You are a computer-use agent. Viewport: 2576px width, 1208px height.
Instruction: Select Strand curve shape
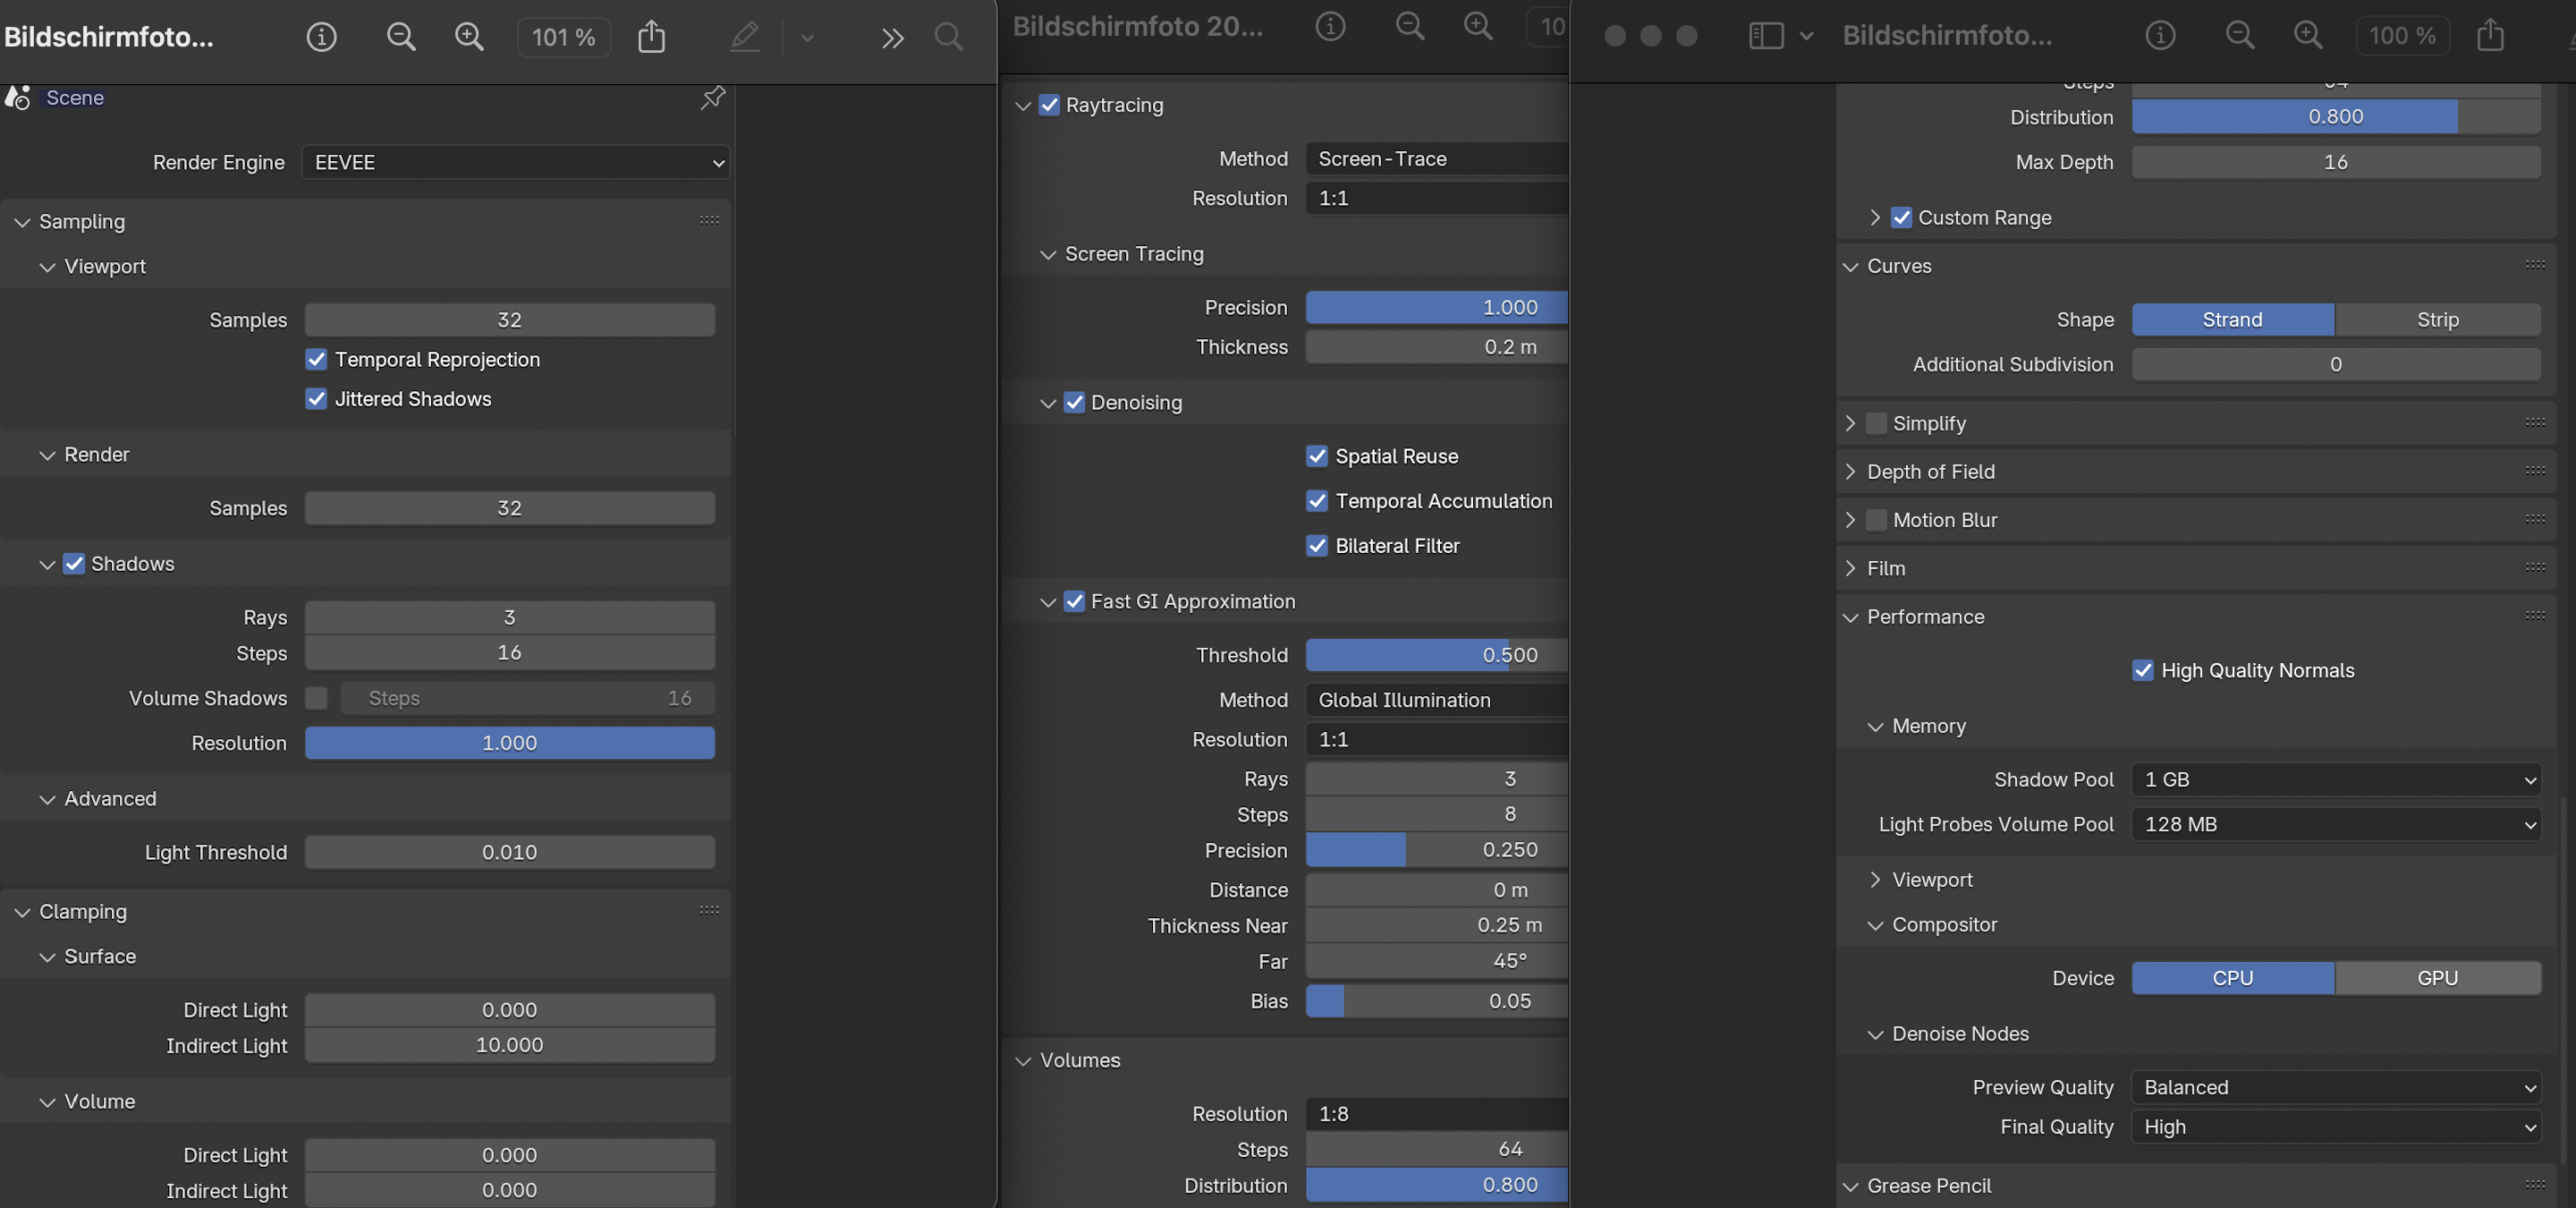2232,320
